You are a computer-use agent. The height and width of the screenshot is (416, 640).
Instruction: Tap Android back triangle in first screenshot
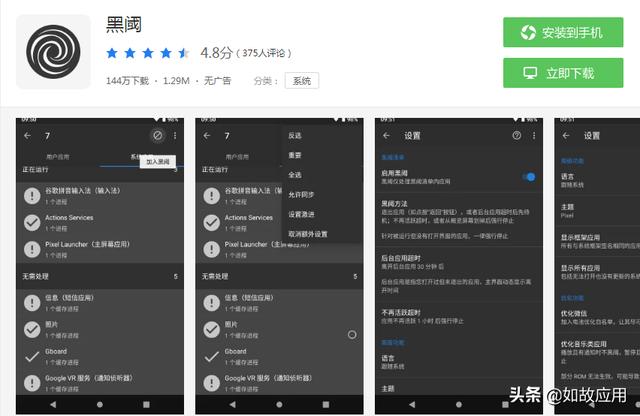point(53,405)
